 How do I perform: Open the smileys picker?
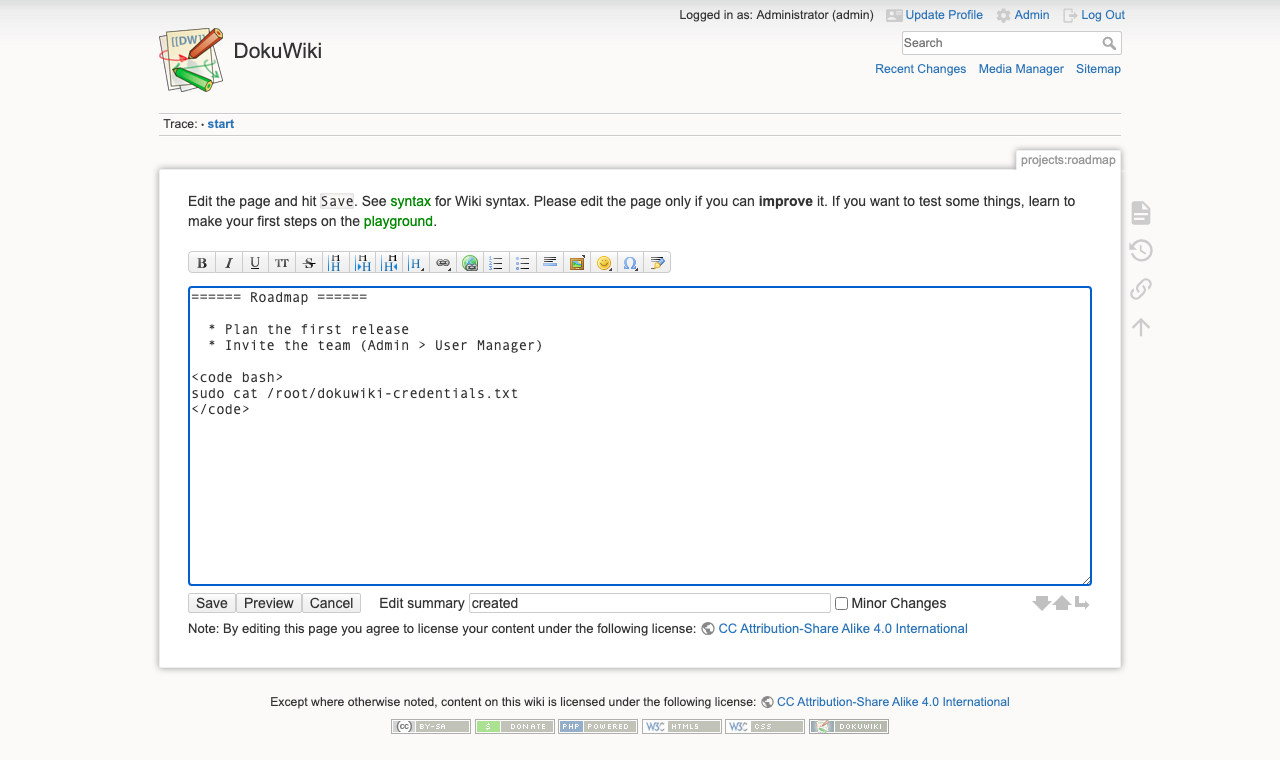tap(604, 263)
